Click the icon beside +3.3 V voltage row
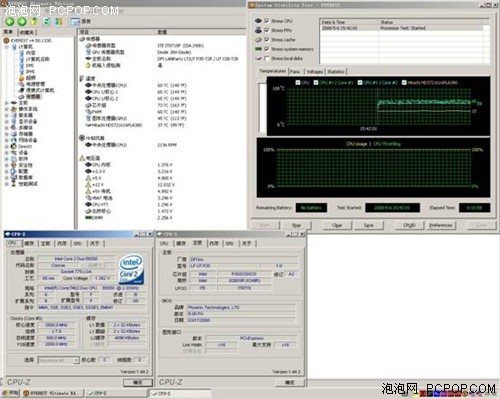Screen dimensions: 500x399 88,171
